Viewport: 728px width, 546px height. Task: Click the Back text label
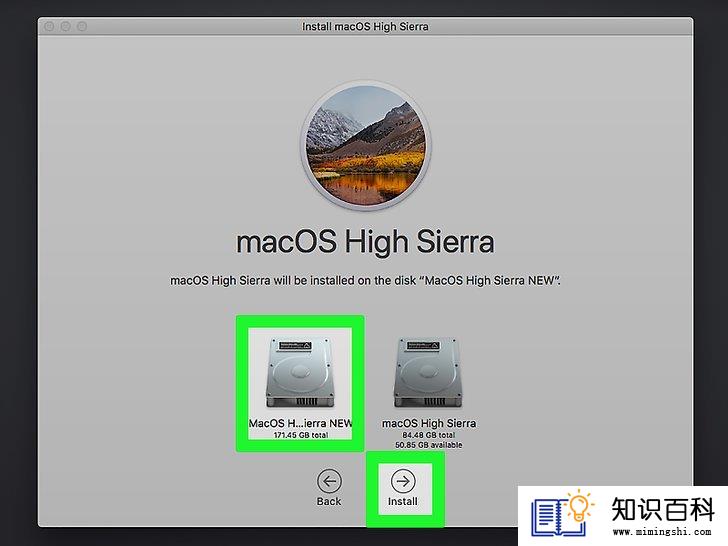pyautogui.click(x=329, y=501)
